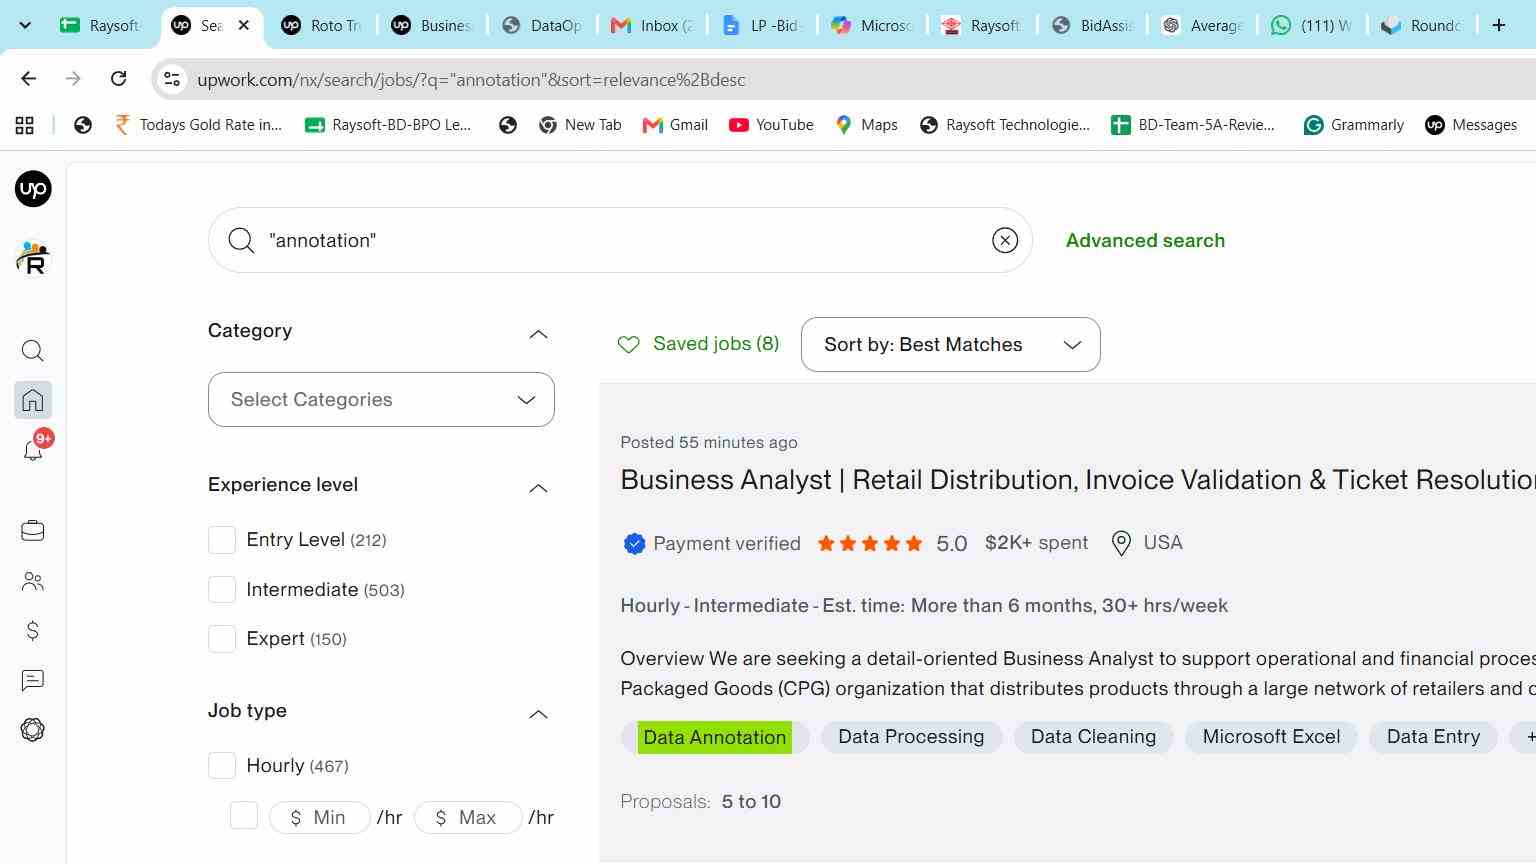This screenshot has width=1536, height=864.
Task: Focus the Min hourly rate input field
Action: (320, 818)
